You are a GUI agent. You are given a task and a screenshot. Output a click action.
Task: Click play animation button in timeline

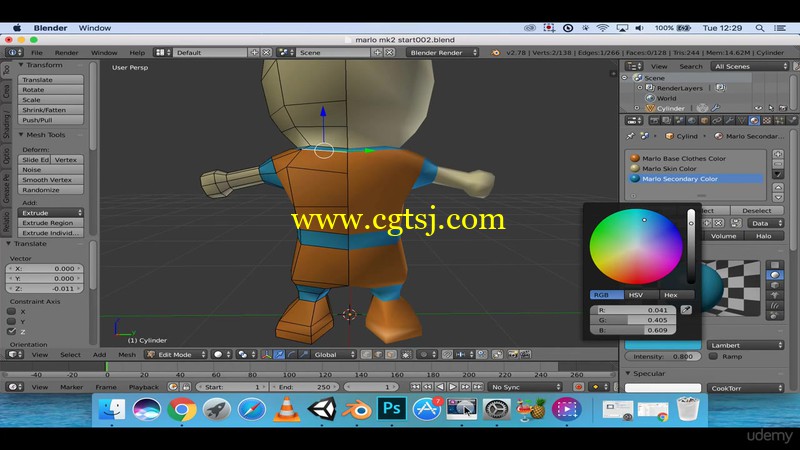click(x=453, y=387)
